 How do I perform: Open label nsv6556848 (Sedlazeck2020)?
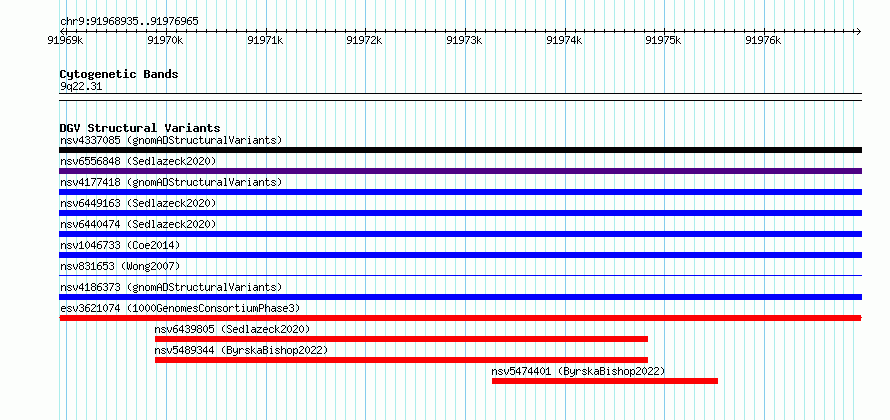(x=138, y=161)
